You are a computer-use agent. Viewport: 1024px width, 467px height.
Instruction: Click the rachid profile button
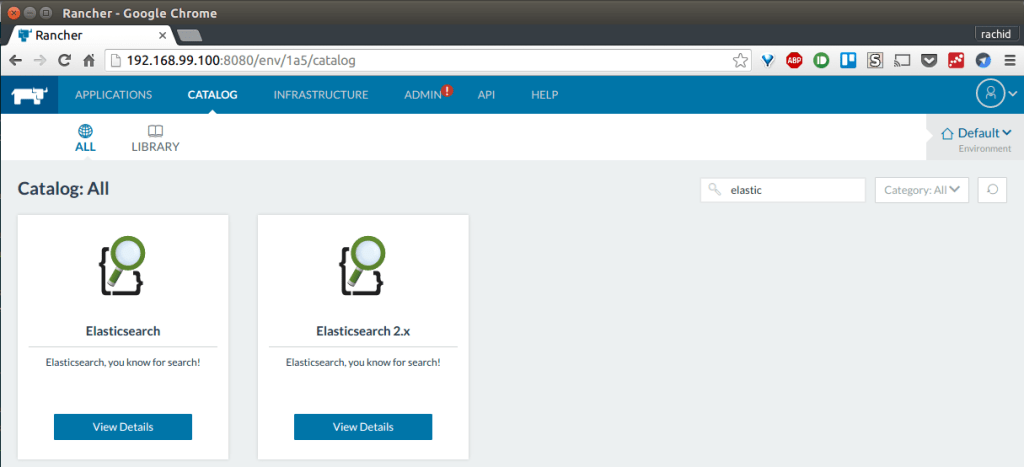(x=996, y=34)
